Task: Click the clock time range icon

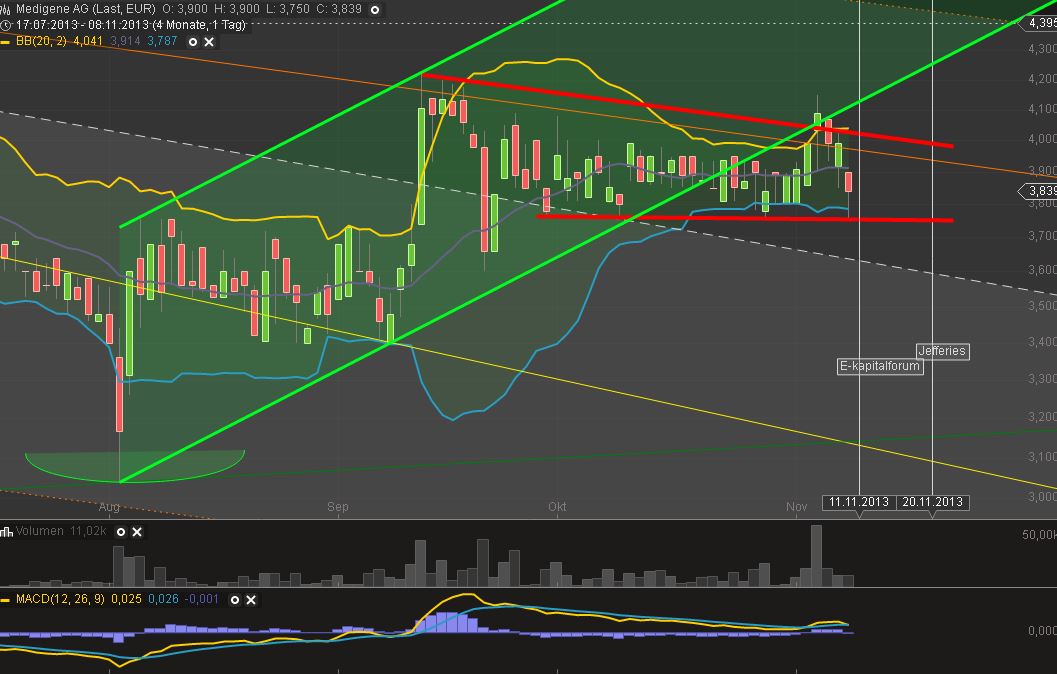Action: click(5, 25)
